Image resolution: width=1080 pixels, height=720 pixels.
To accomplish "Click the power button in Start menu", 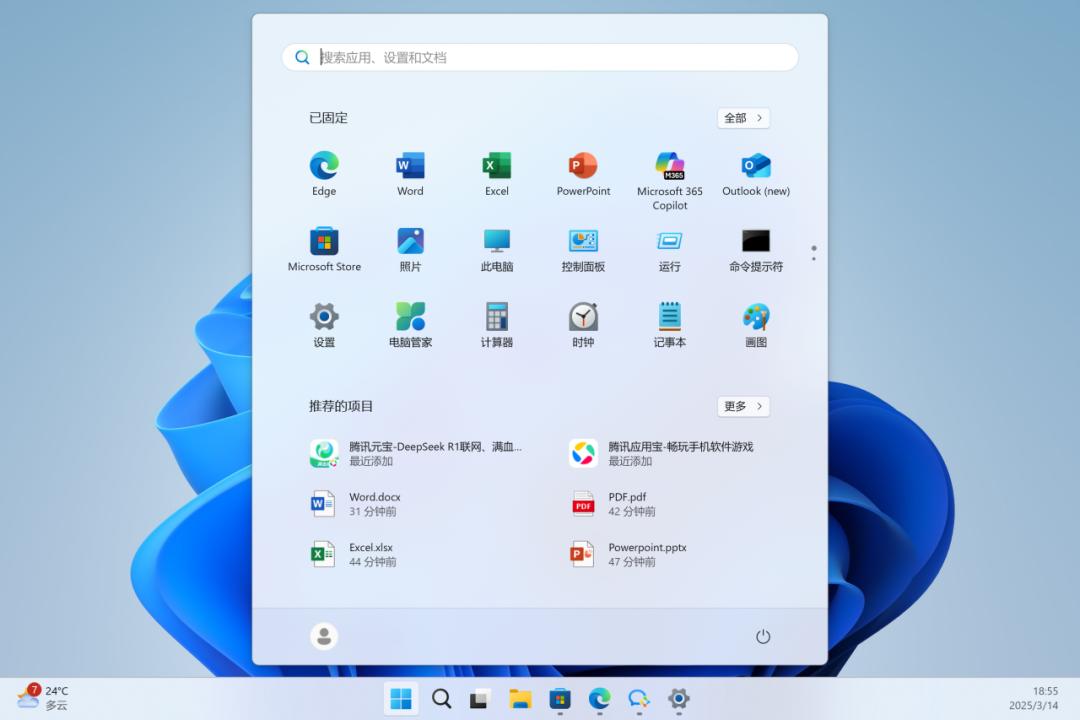I will pyautogui.click(x=763, y=636).
